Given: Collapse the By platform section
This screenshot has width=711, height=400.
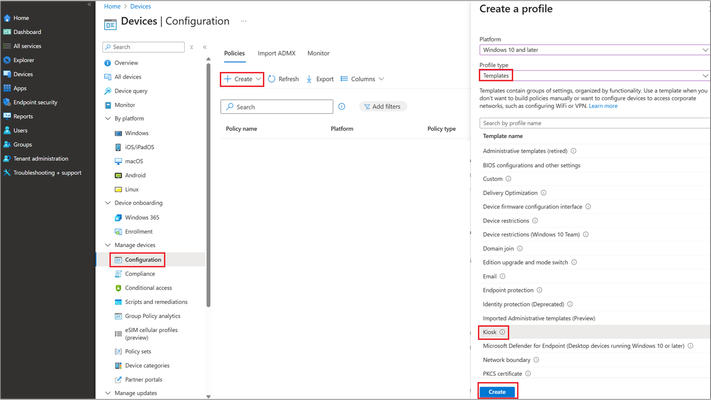Looking at the screenshot, I should click(108, 118).
